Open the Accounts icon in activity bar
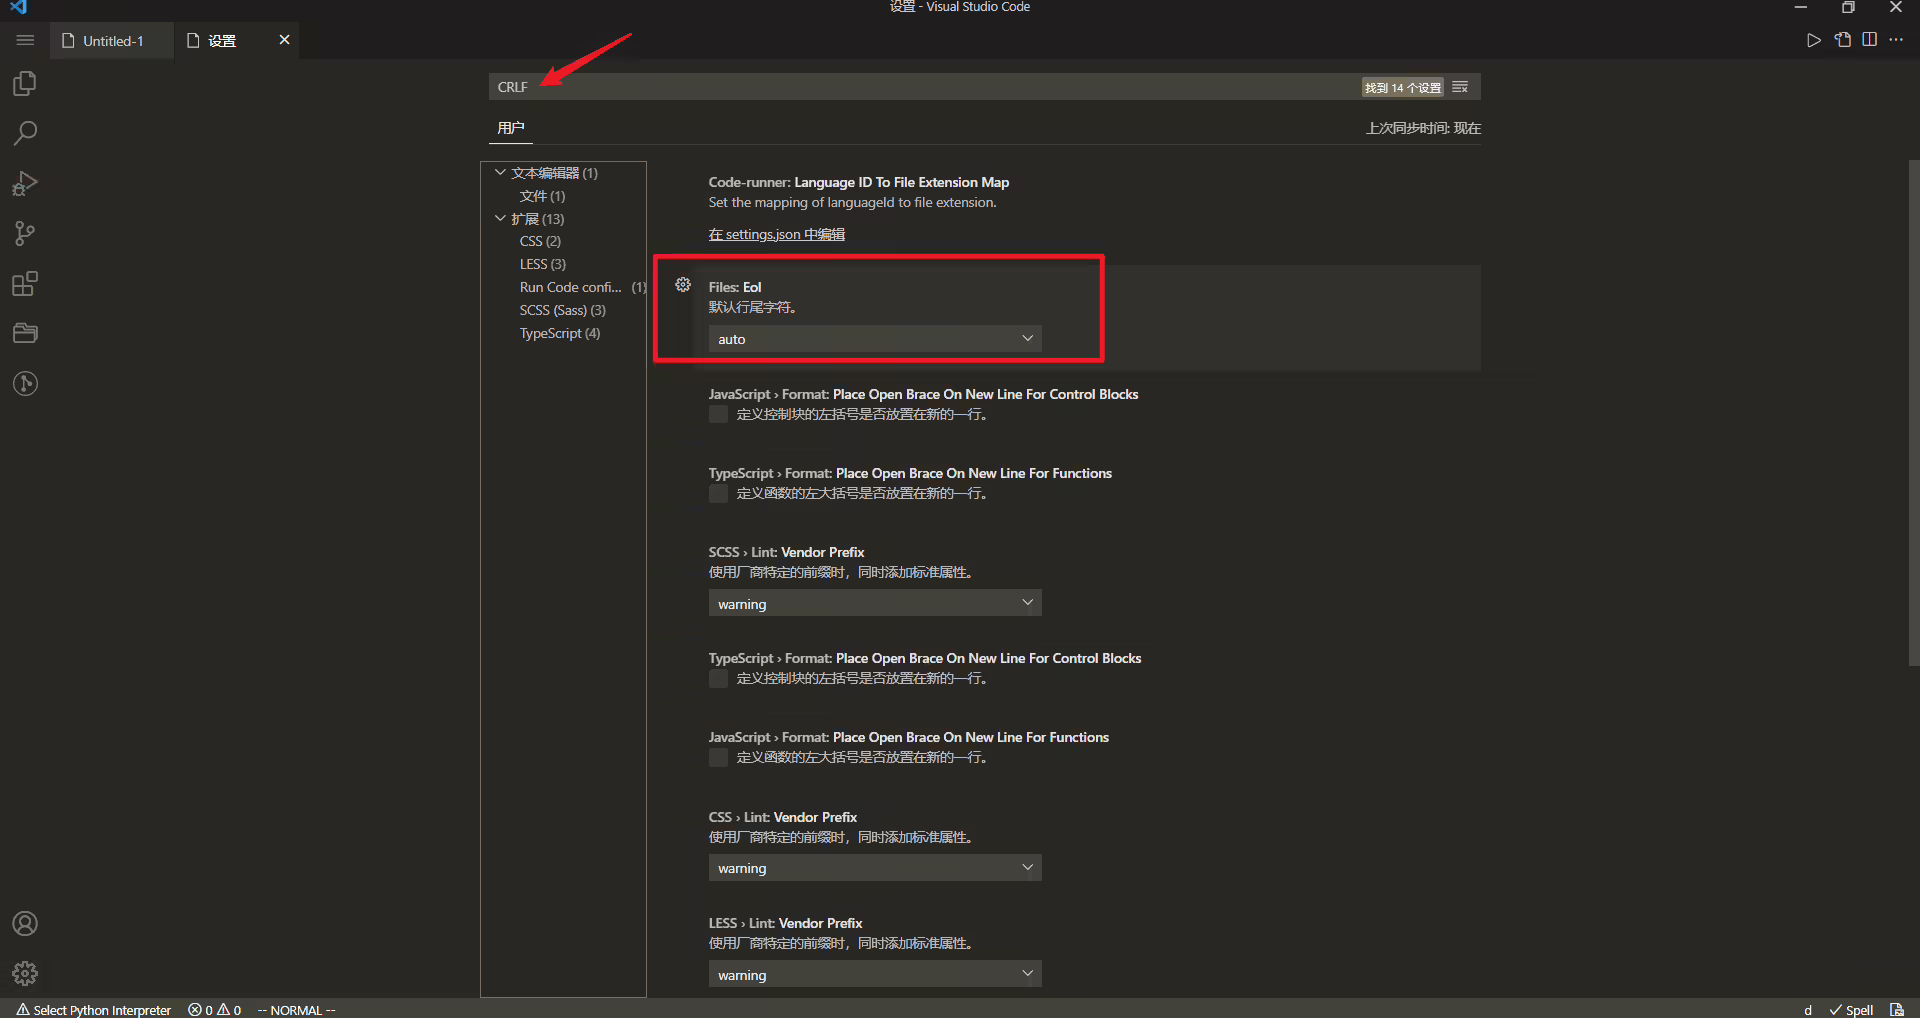Image resolution: width=1920 pixels, height=1018 pixels. [25, 923]
